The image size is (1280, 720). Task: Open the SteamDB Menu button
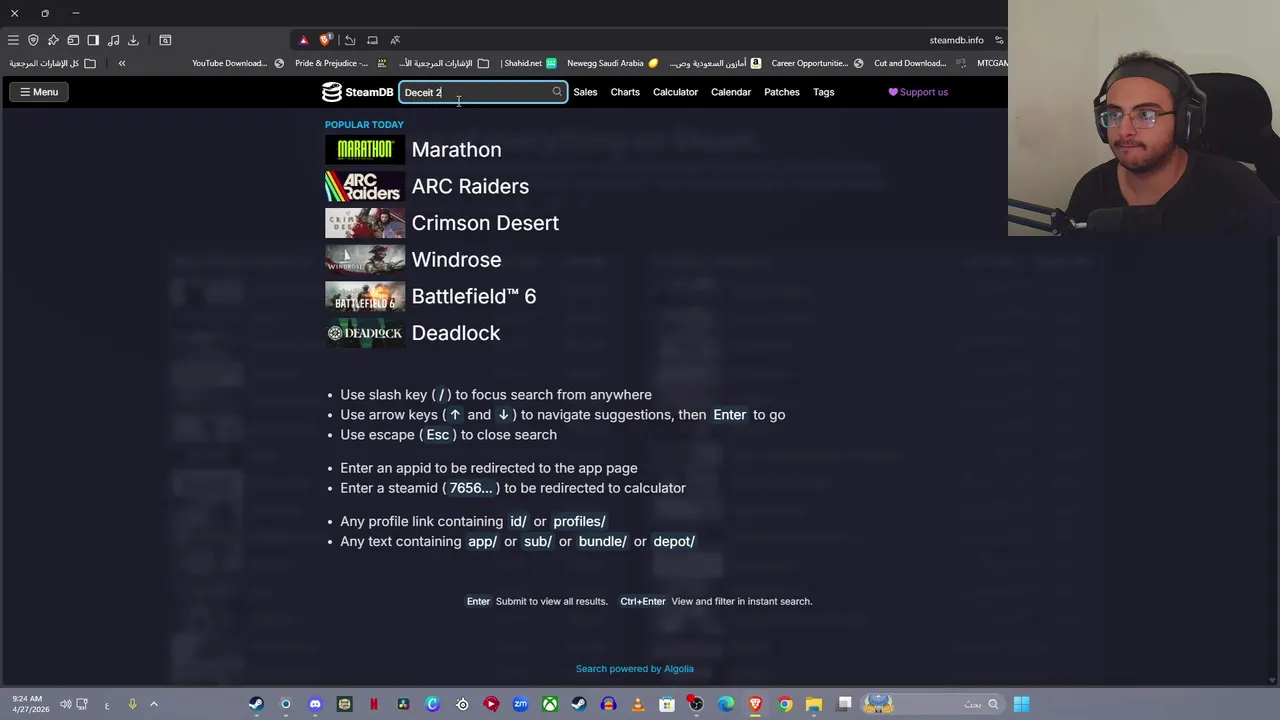pyautogui.click(x=39, y=92)
